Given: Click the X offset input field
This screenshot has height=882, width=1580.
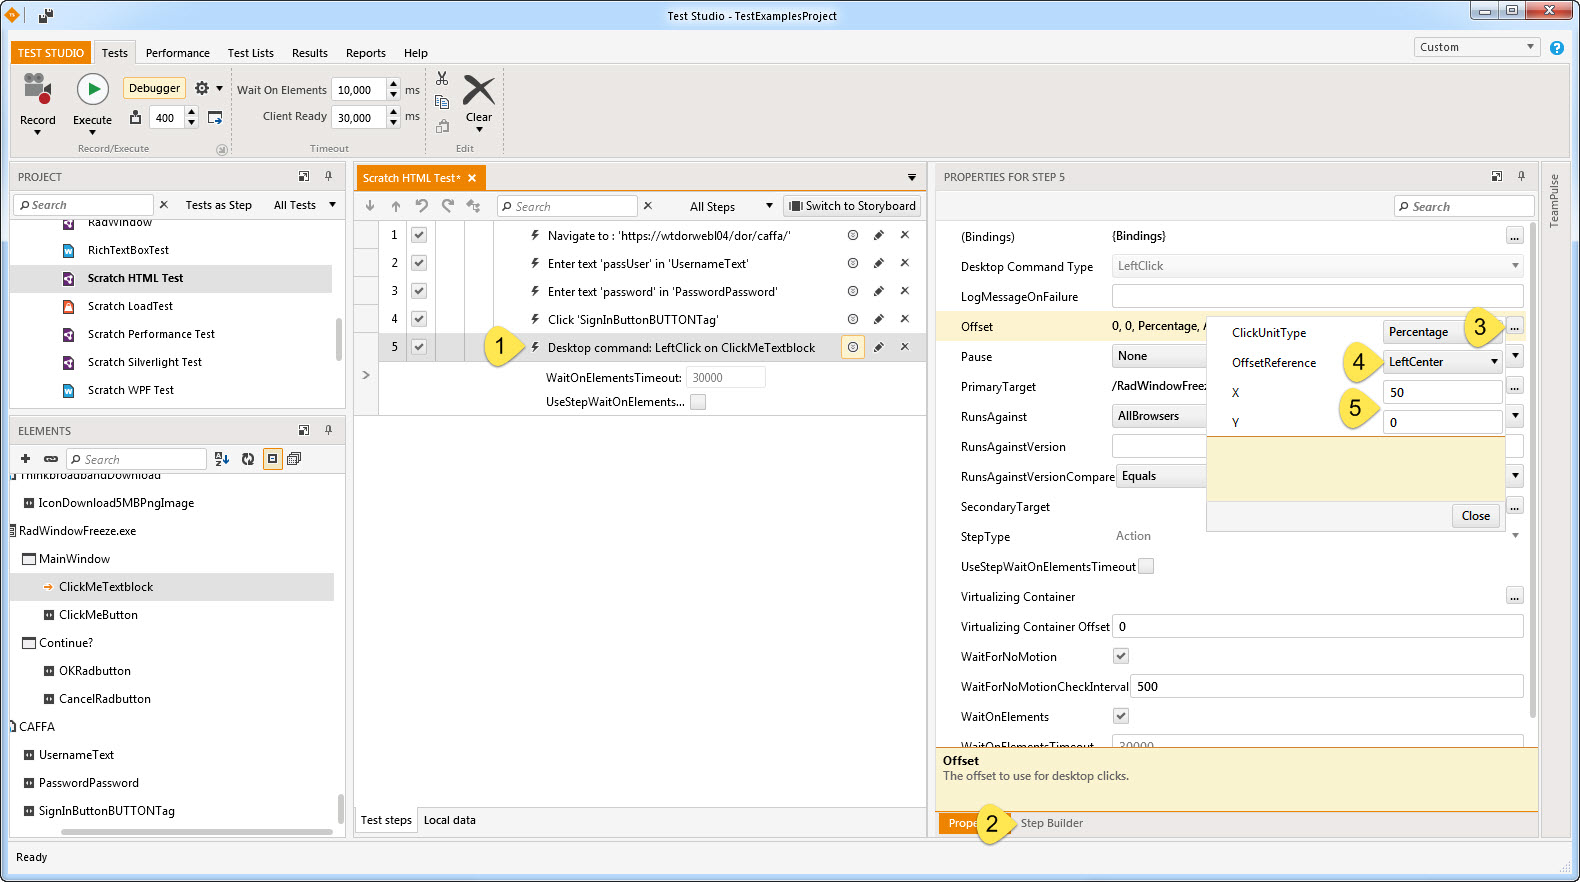Looking at the screenshot, I should click(x=1441, y=393).
